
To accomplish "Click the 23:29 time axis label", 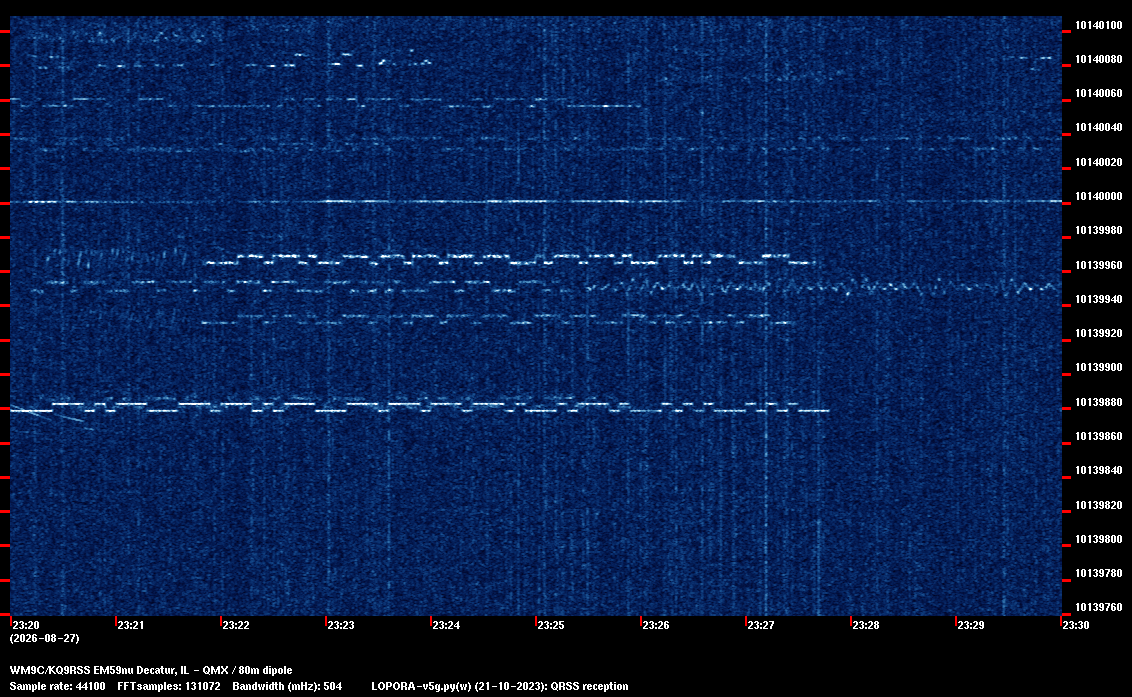I will [970, 625].
